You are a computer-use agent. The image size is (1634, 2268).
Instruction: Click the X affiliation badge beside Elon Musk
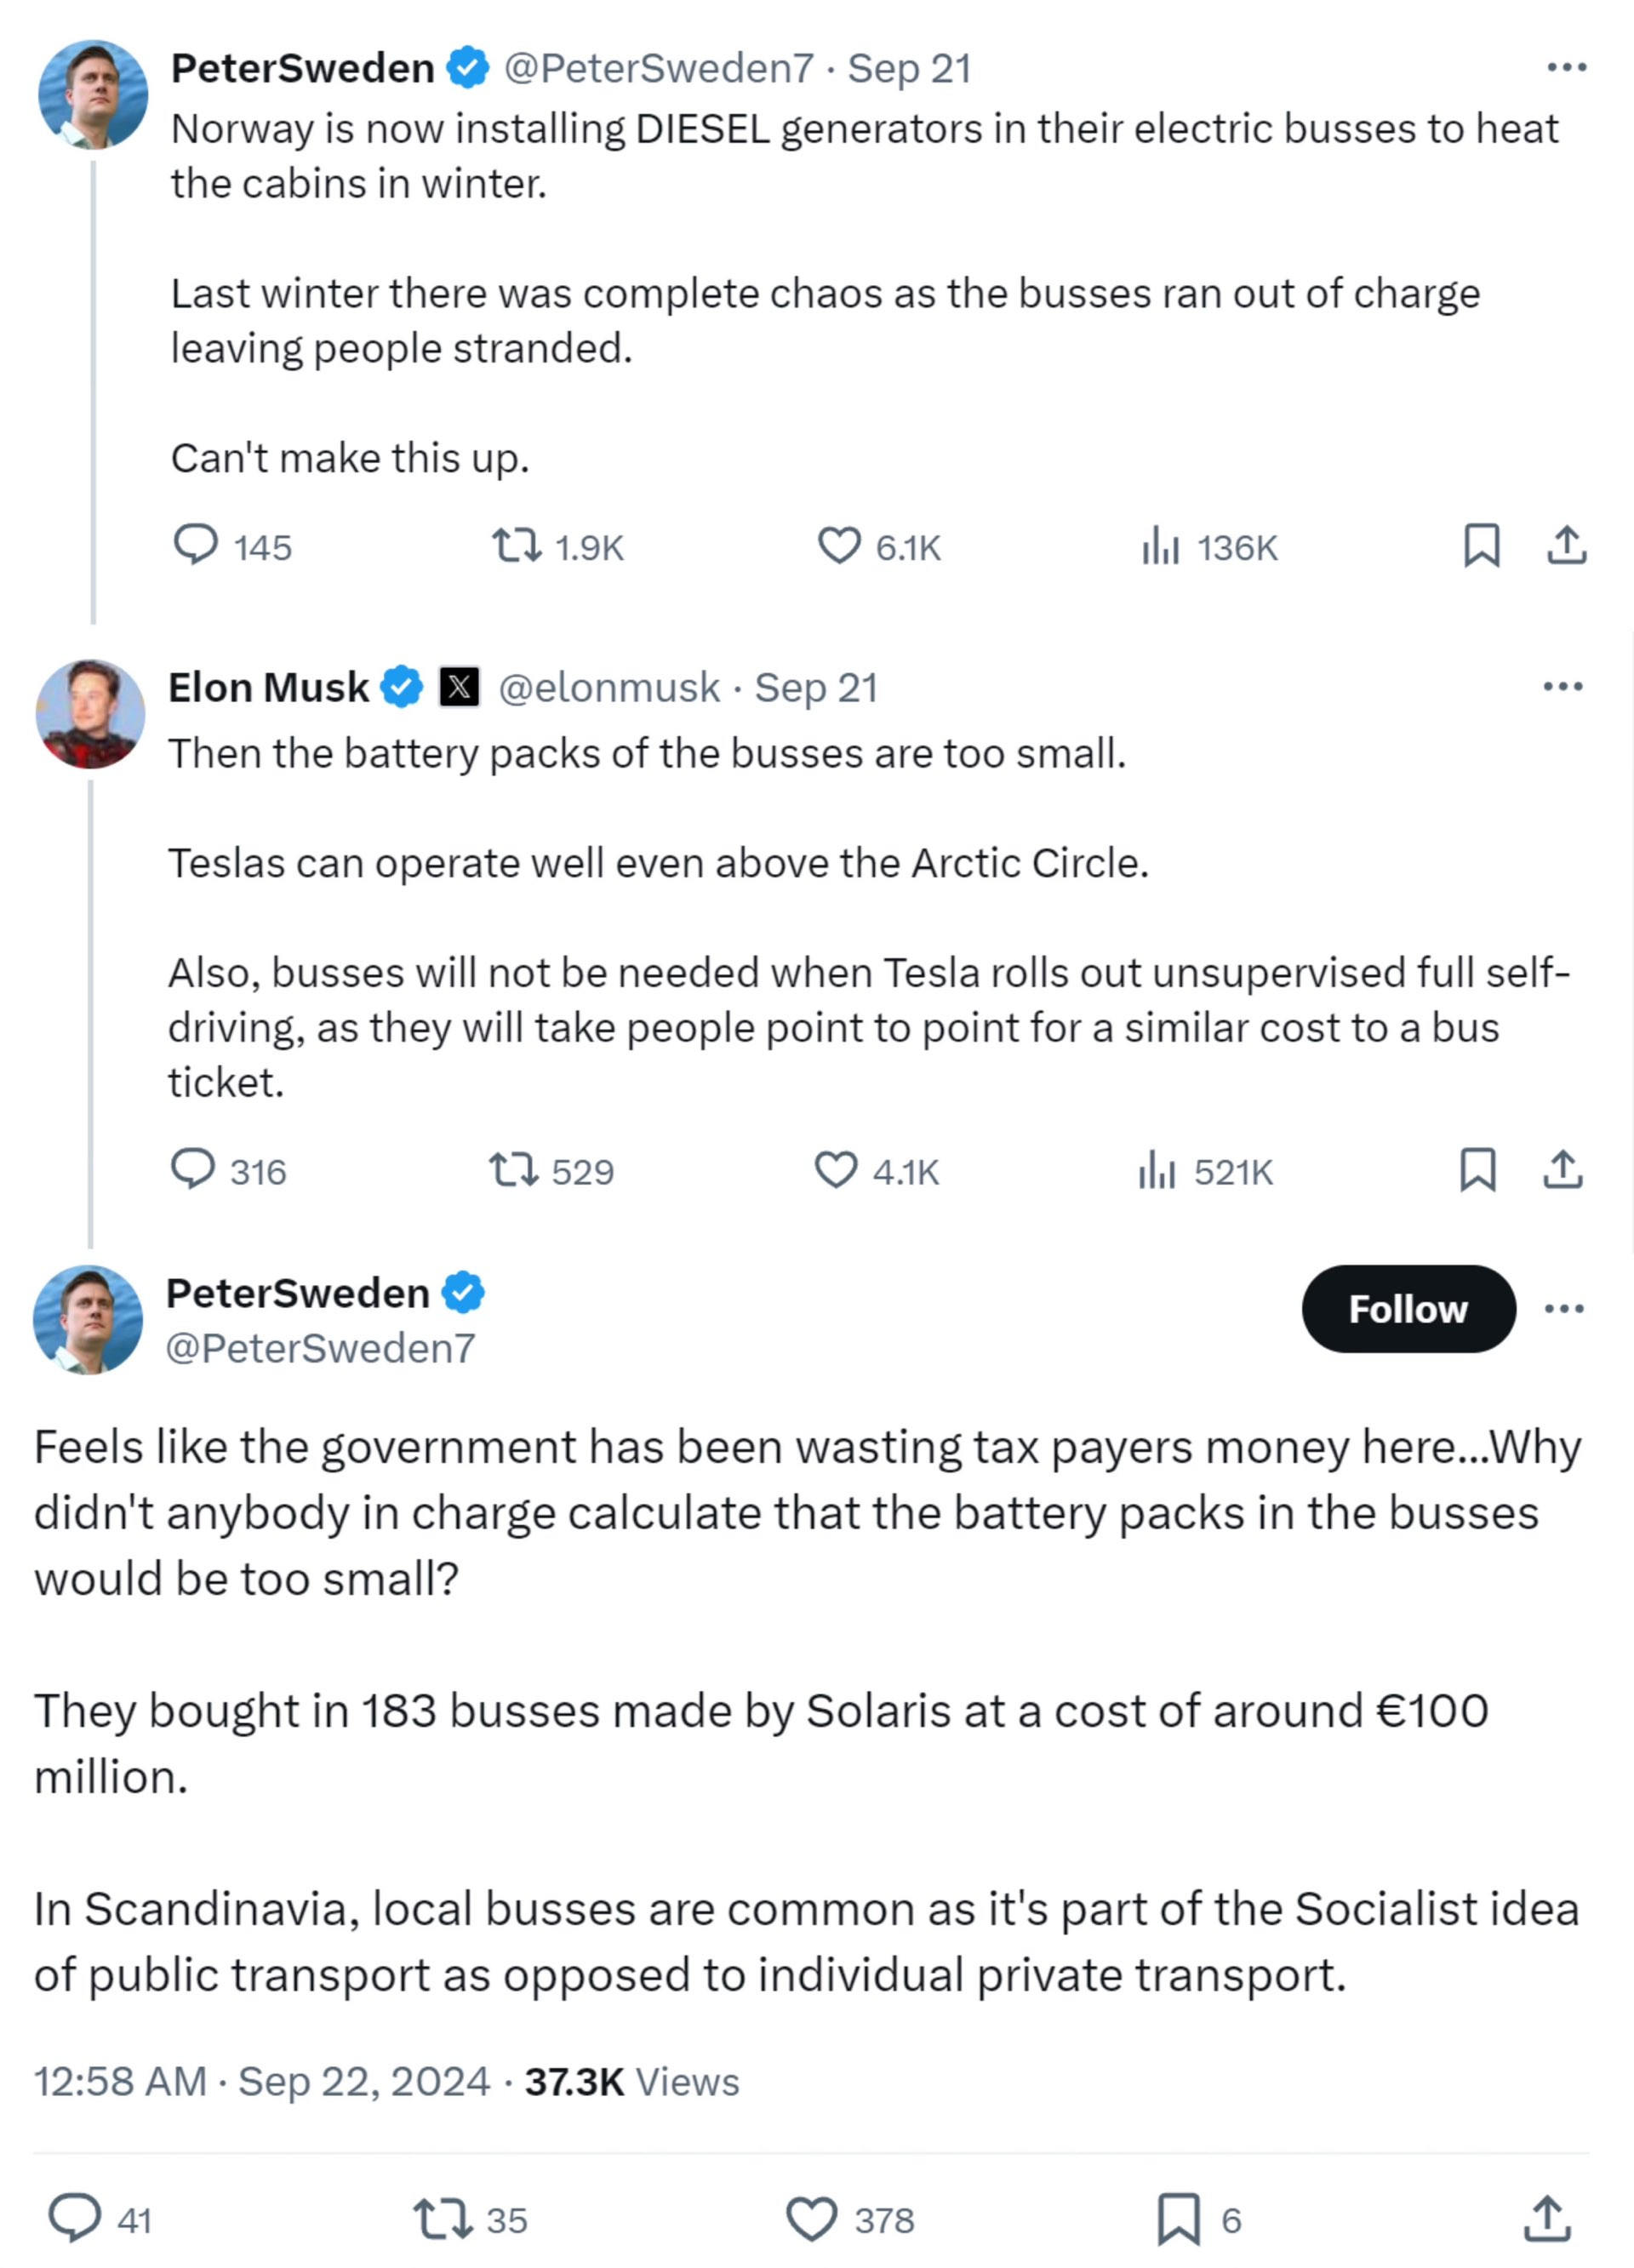(460, 687)
